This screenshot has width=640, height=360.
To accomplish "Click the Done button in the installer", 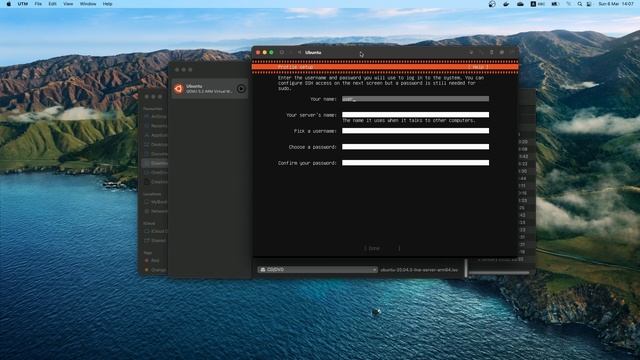I will tap(382, 248).
